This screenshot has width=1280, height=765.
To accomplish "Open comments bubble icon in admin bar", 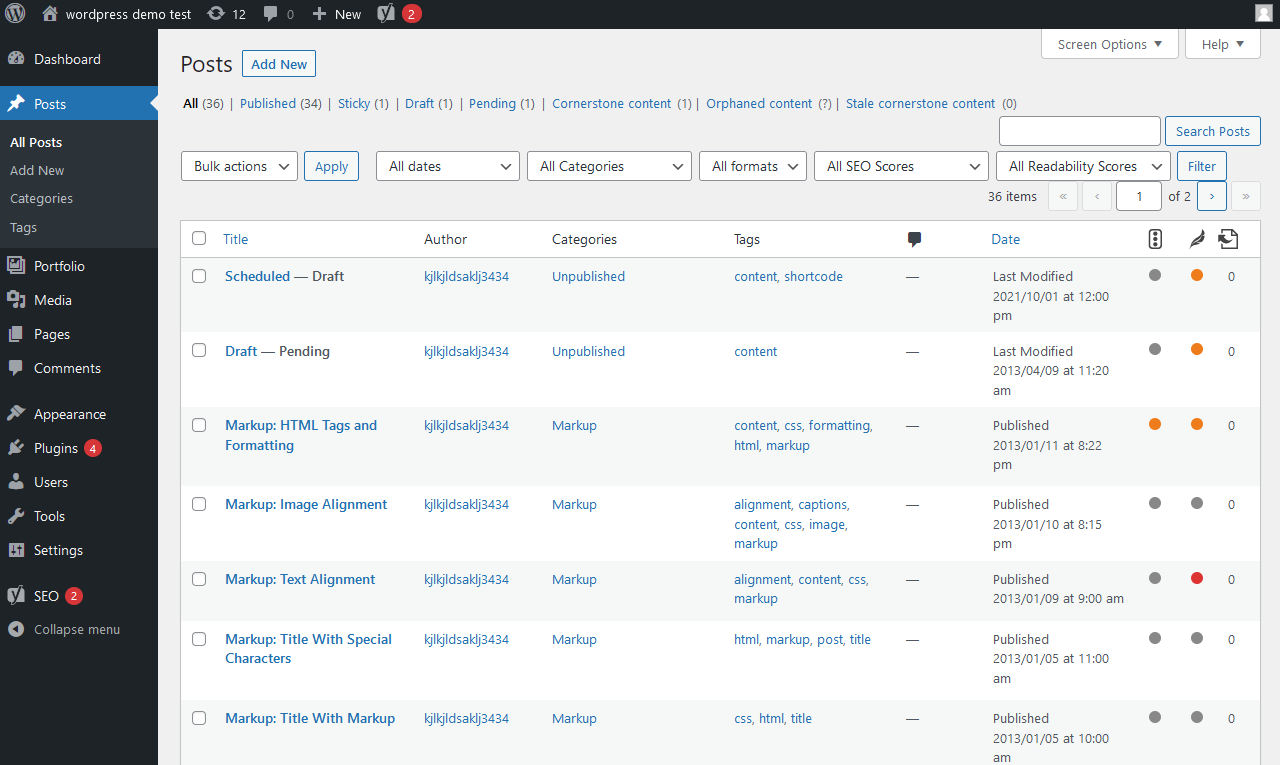I will [278, 14].
